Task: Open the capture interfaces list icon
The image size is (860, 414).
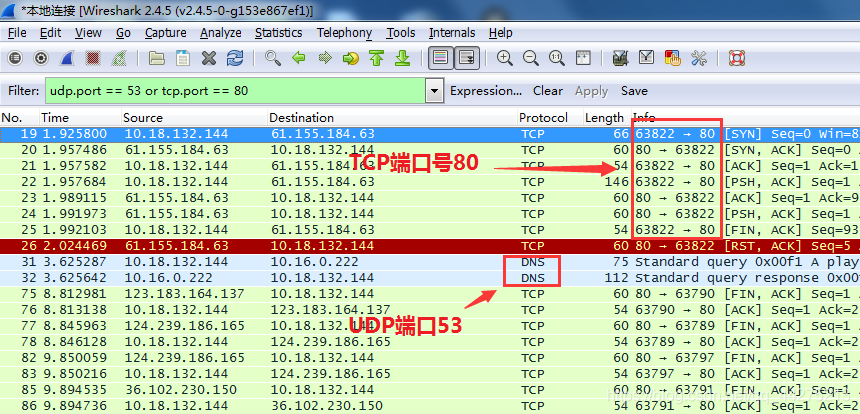Action: 15,58
